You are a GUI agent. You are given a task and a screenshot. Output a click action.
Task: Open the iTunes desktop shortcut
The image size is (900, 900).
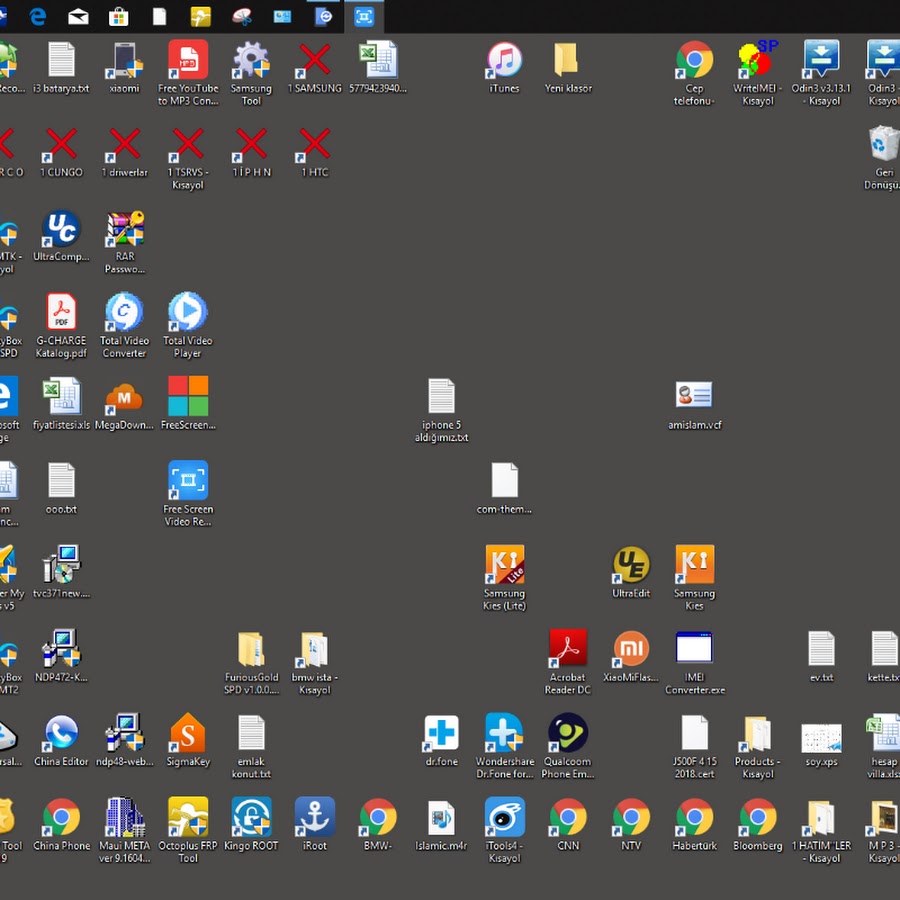[504, 61]
